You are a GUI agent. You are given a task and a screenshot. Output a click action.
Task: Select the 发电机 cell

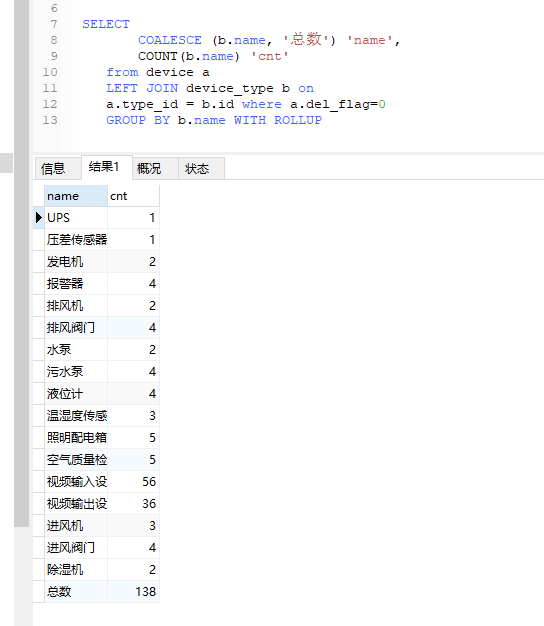75,261
